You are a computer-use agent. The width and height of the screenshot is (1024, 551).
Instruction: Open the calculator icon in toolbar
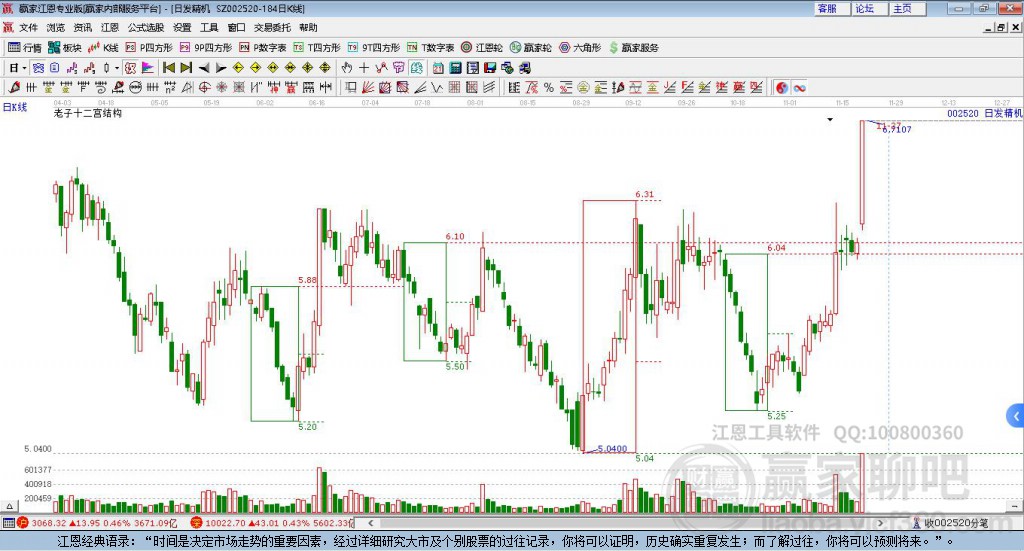[x=455, y=68]
